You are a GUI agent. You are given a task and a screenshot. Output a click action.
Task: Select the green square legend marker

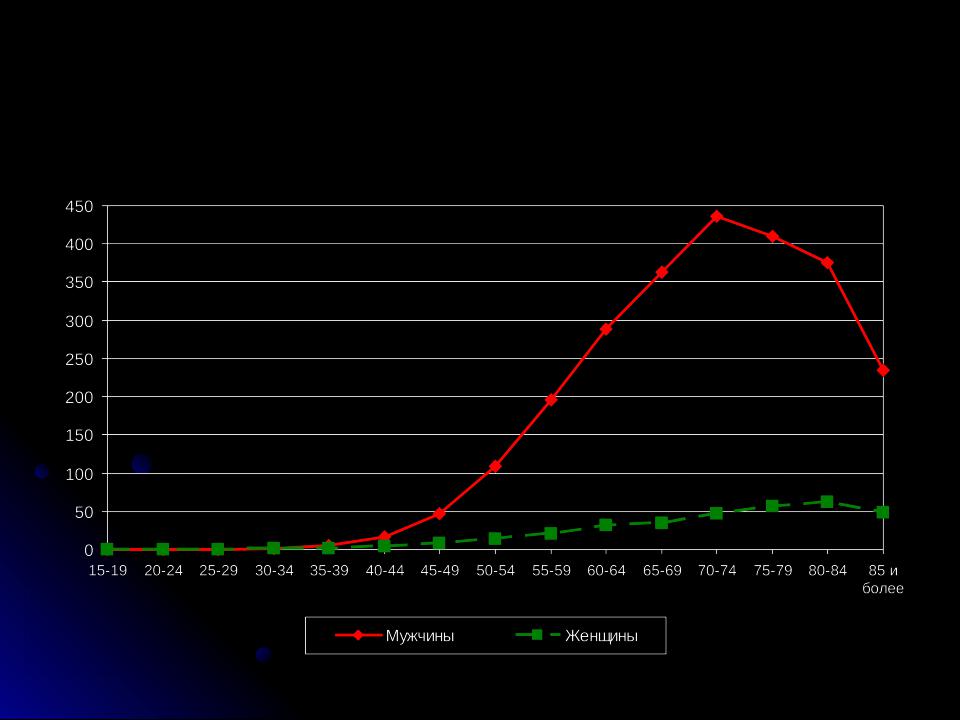pyautogui.click(x=537, y=635)
